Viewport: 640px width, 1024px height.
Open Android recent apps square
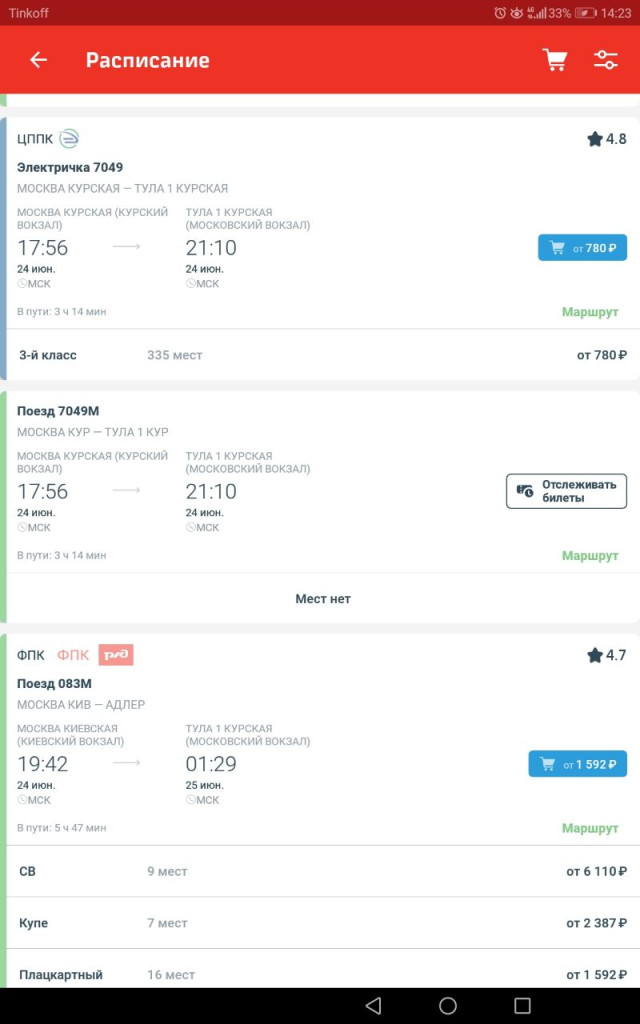(522, 1005)
